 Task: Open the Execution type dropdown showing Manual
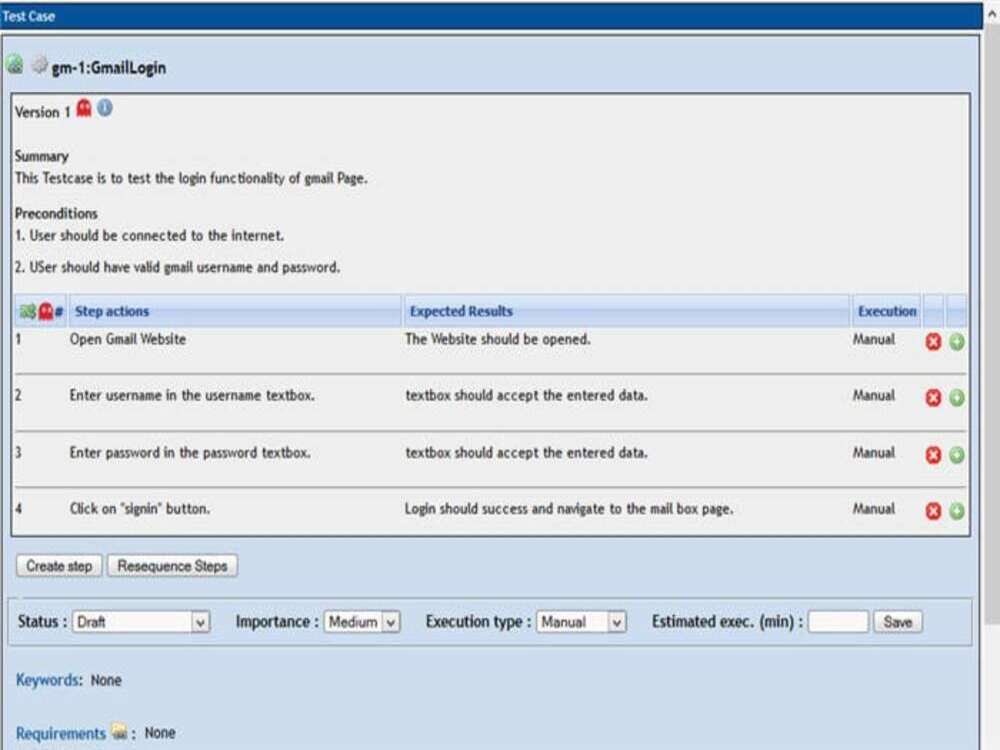[581, 622]
